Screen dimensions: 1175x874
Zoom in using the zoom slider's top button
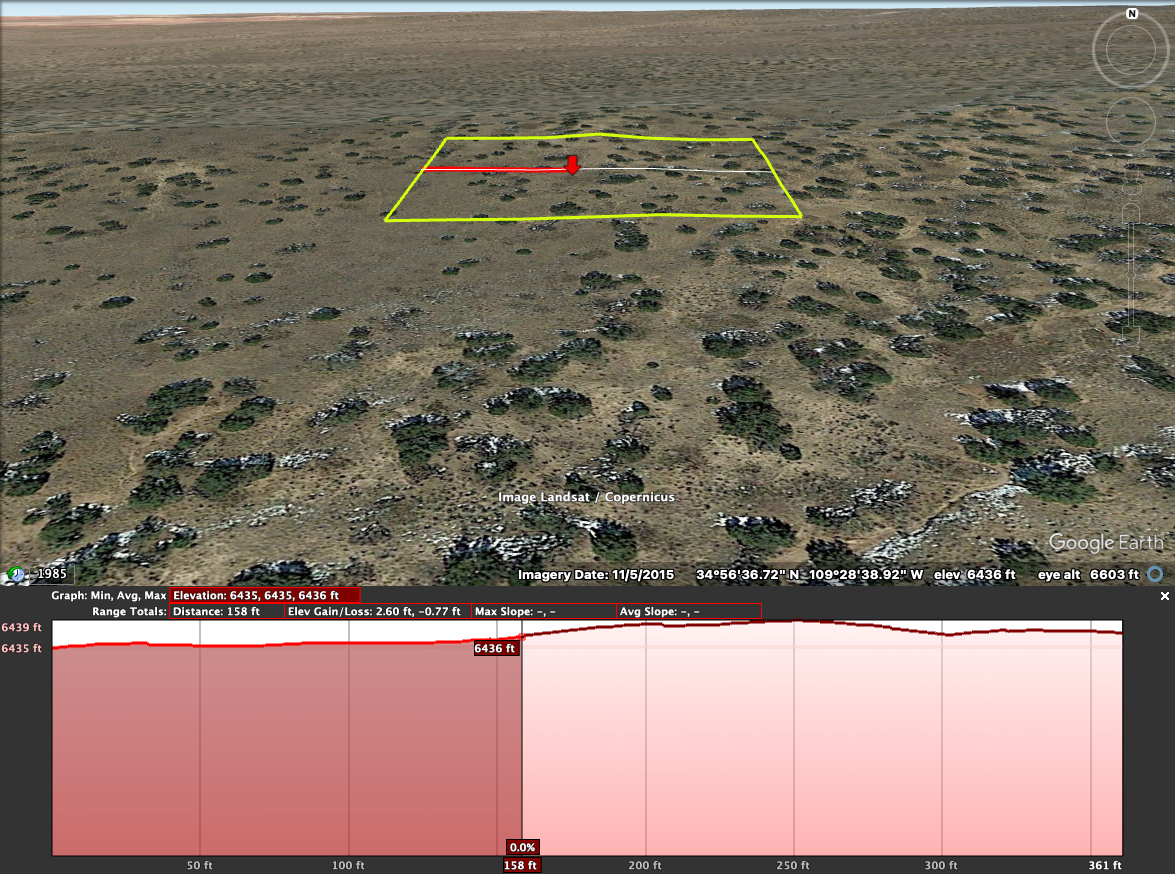pyautogui.click(x=1131, y=214)
